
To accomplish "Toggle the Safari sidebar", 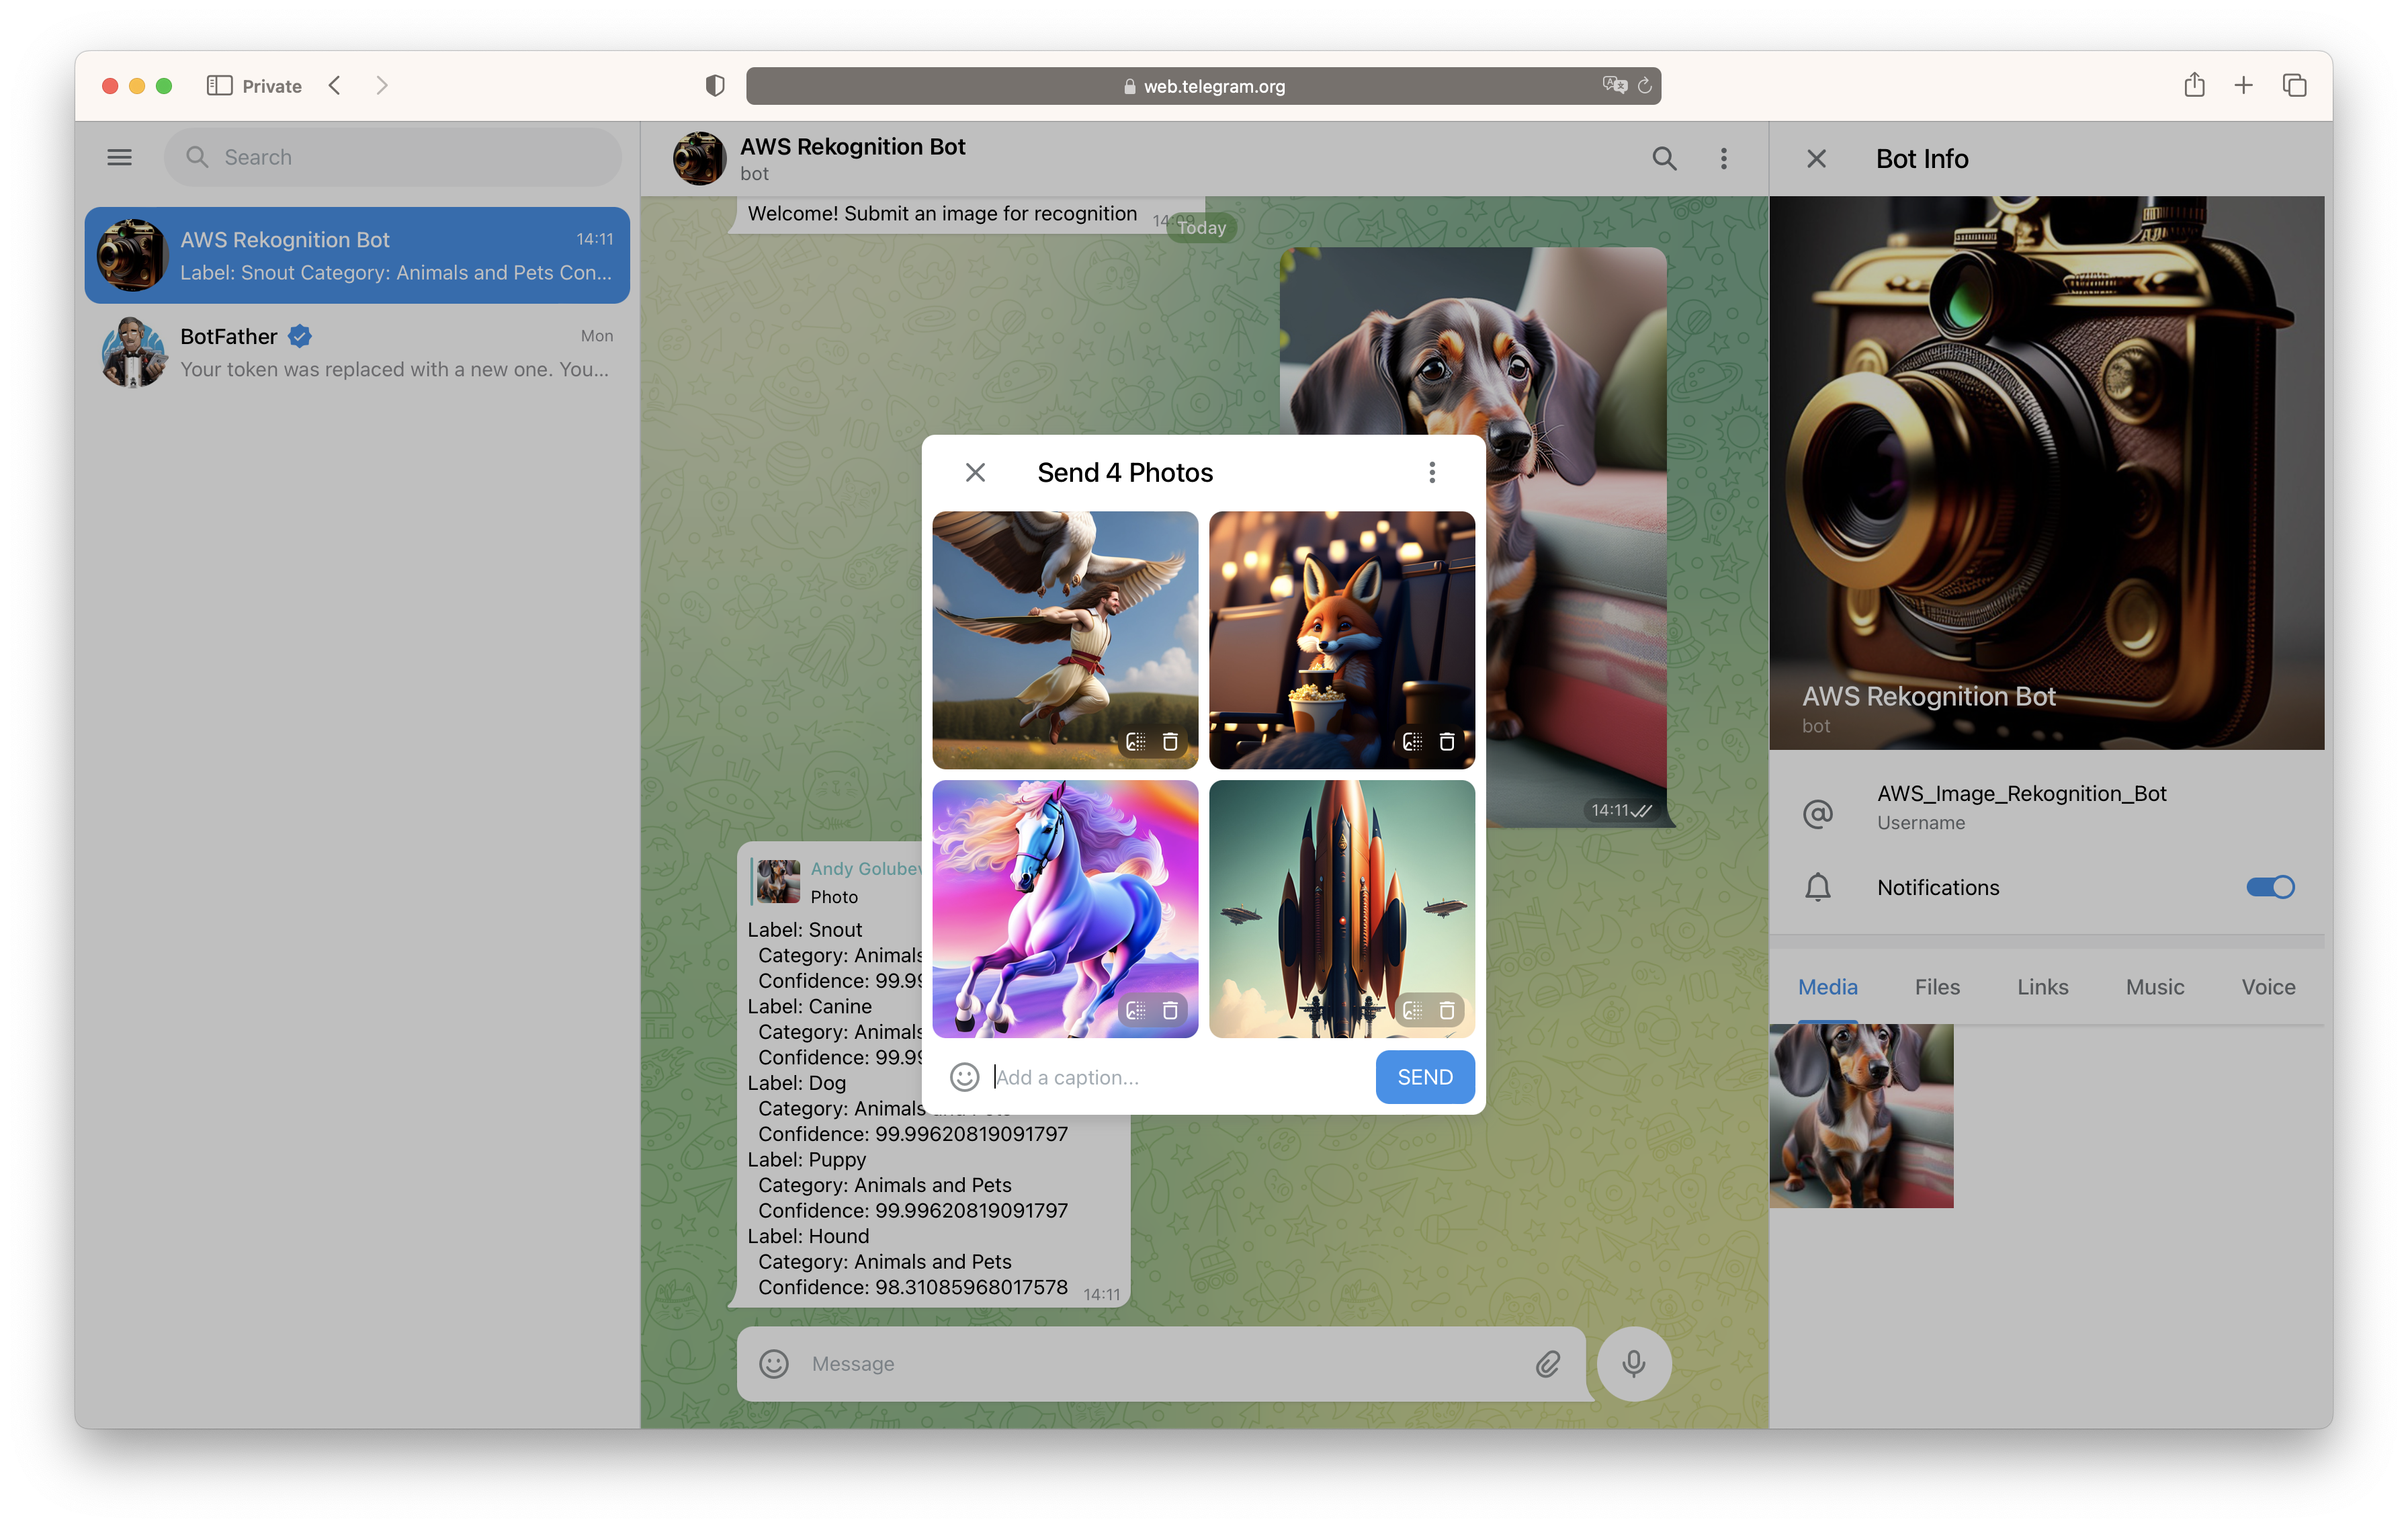I will [x=219, y=86].
